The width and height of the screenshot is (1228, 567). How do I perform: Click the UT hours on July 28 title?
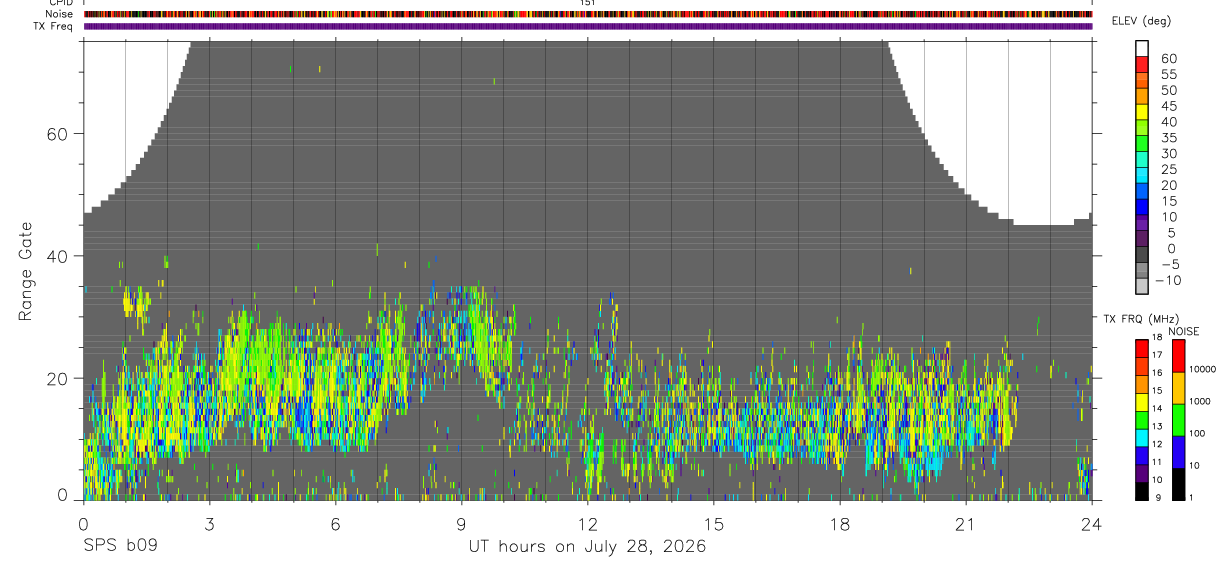coord(587,547)
